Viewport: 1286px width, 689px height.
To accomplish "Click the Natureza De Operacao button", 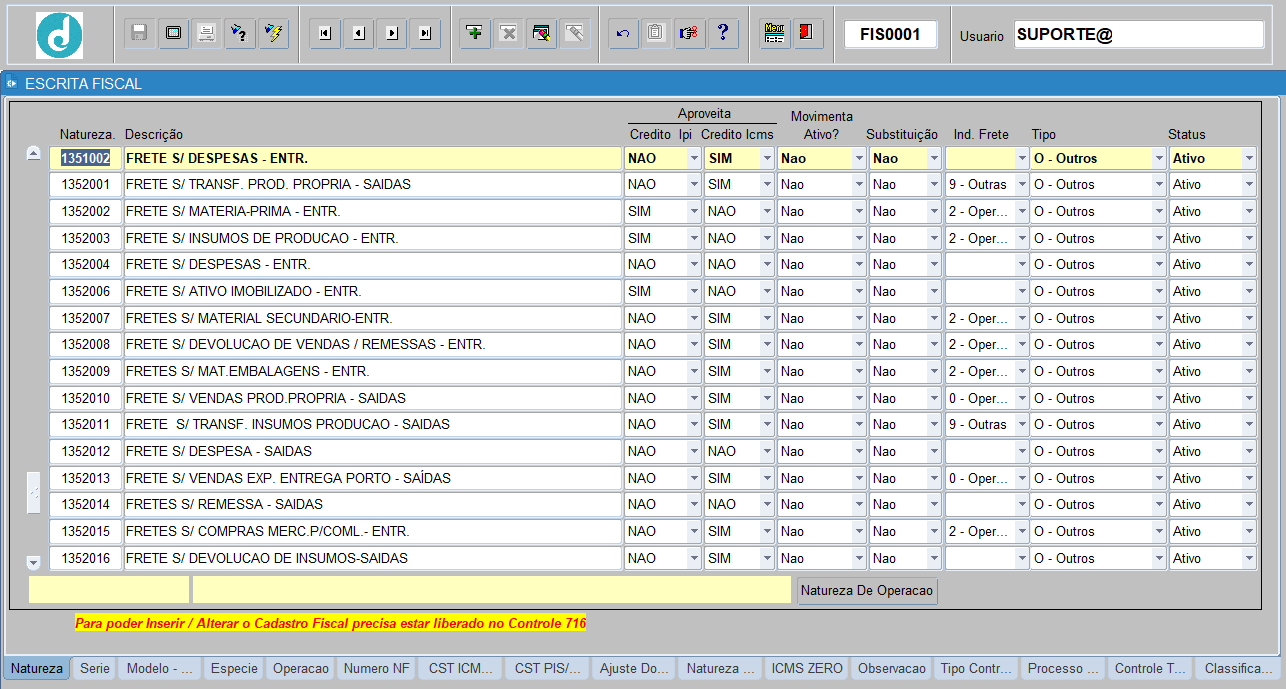I will (x=867, y=591).
